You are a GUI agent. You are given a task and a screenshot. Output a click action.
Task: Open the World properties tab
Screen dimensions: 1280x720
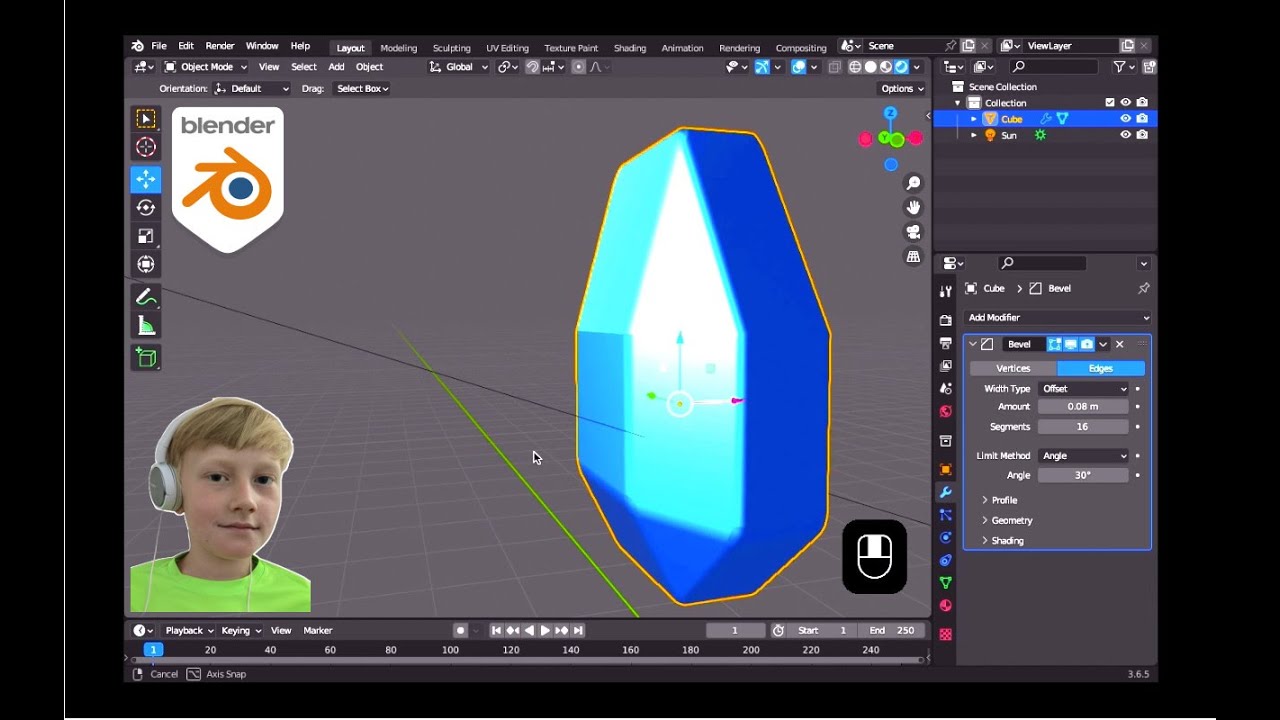coord(946,411)
